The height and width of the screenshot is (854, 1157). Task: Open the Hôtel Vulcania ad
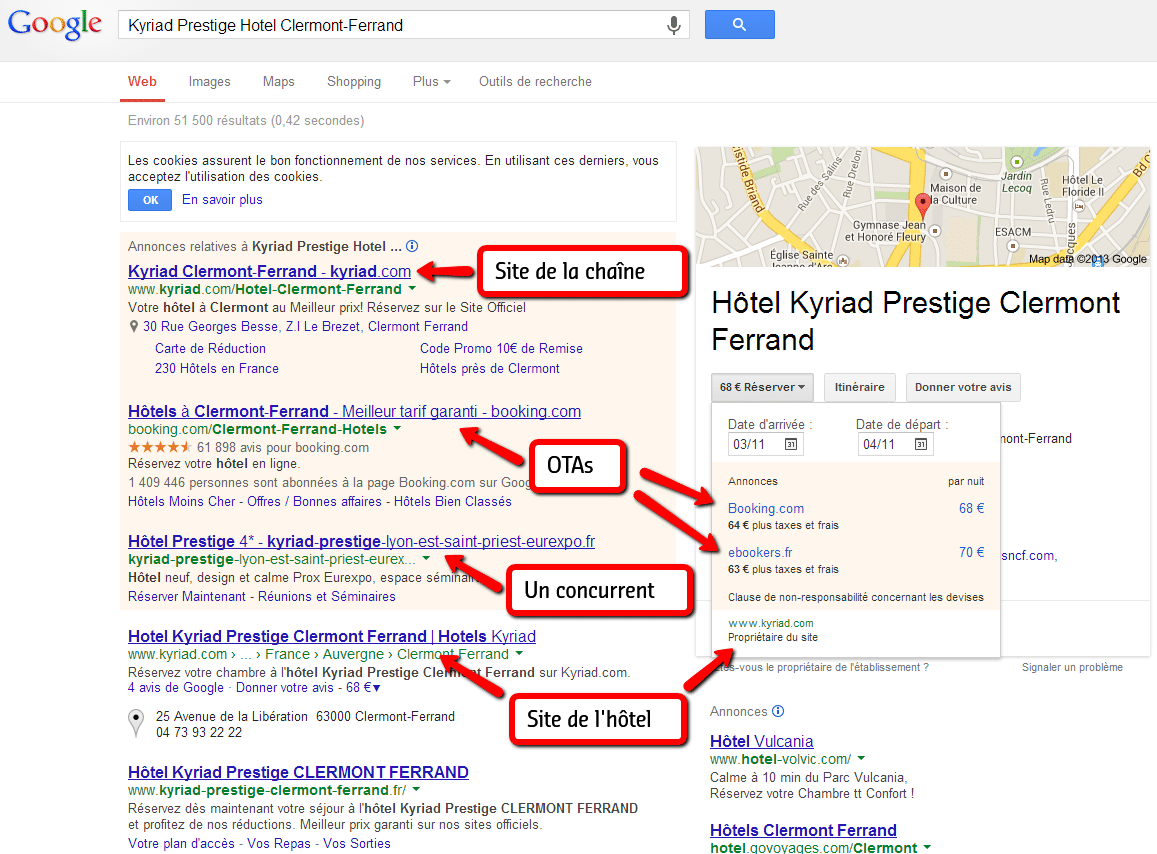[761, 741]
